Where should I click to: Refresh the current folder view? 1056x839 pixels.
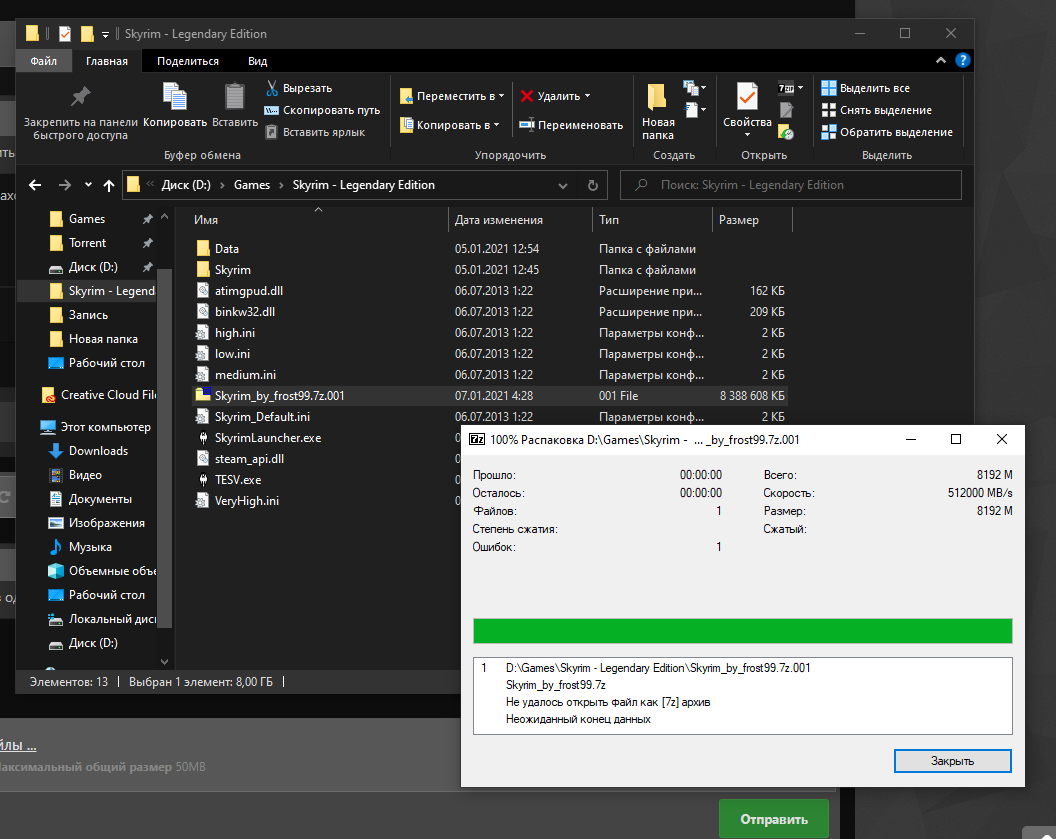pyautogui.click(x=592, y=185)
